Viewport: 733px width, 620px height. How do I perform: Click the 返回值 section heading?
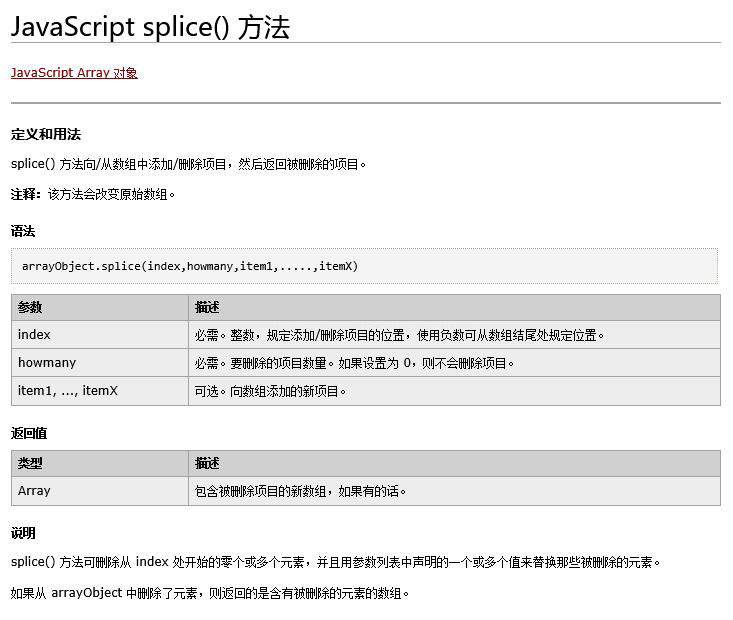point(29,433)
